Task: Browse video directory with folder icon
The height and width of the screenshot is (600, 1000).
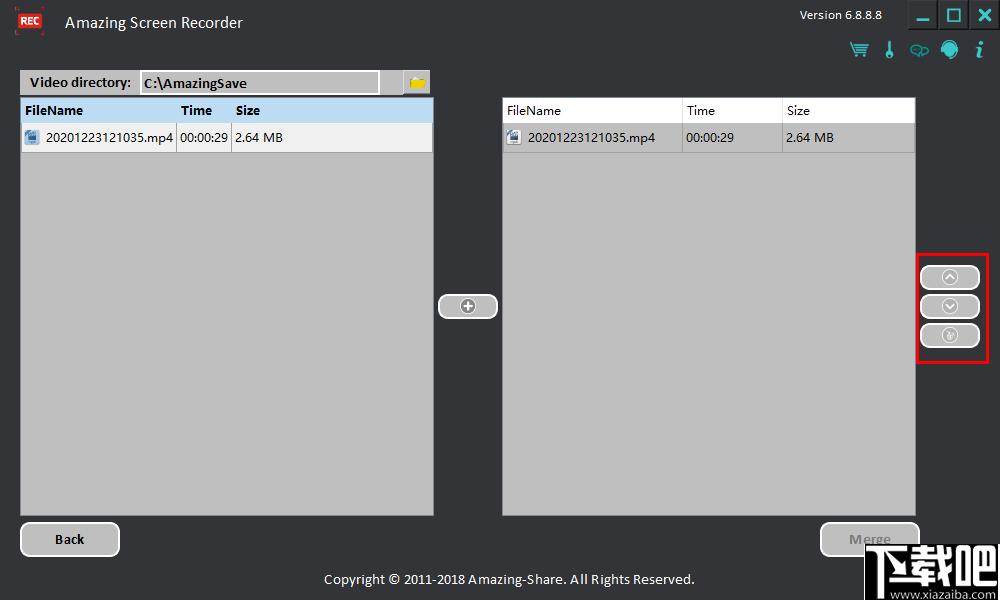Action: click(x=417, y=83)
